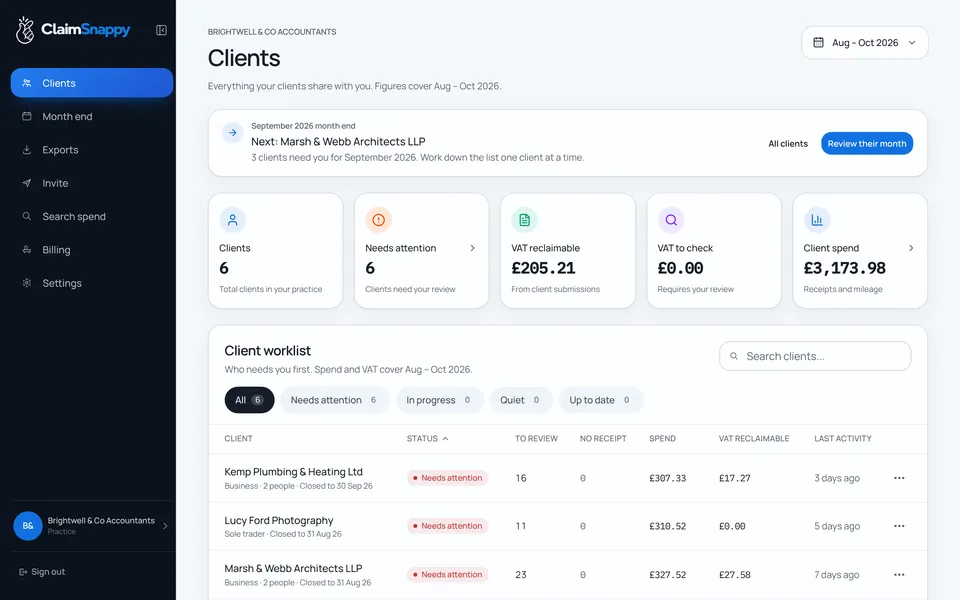Open Invite in the sidebar

[92, 183]
